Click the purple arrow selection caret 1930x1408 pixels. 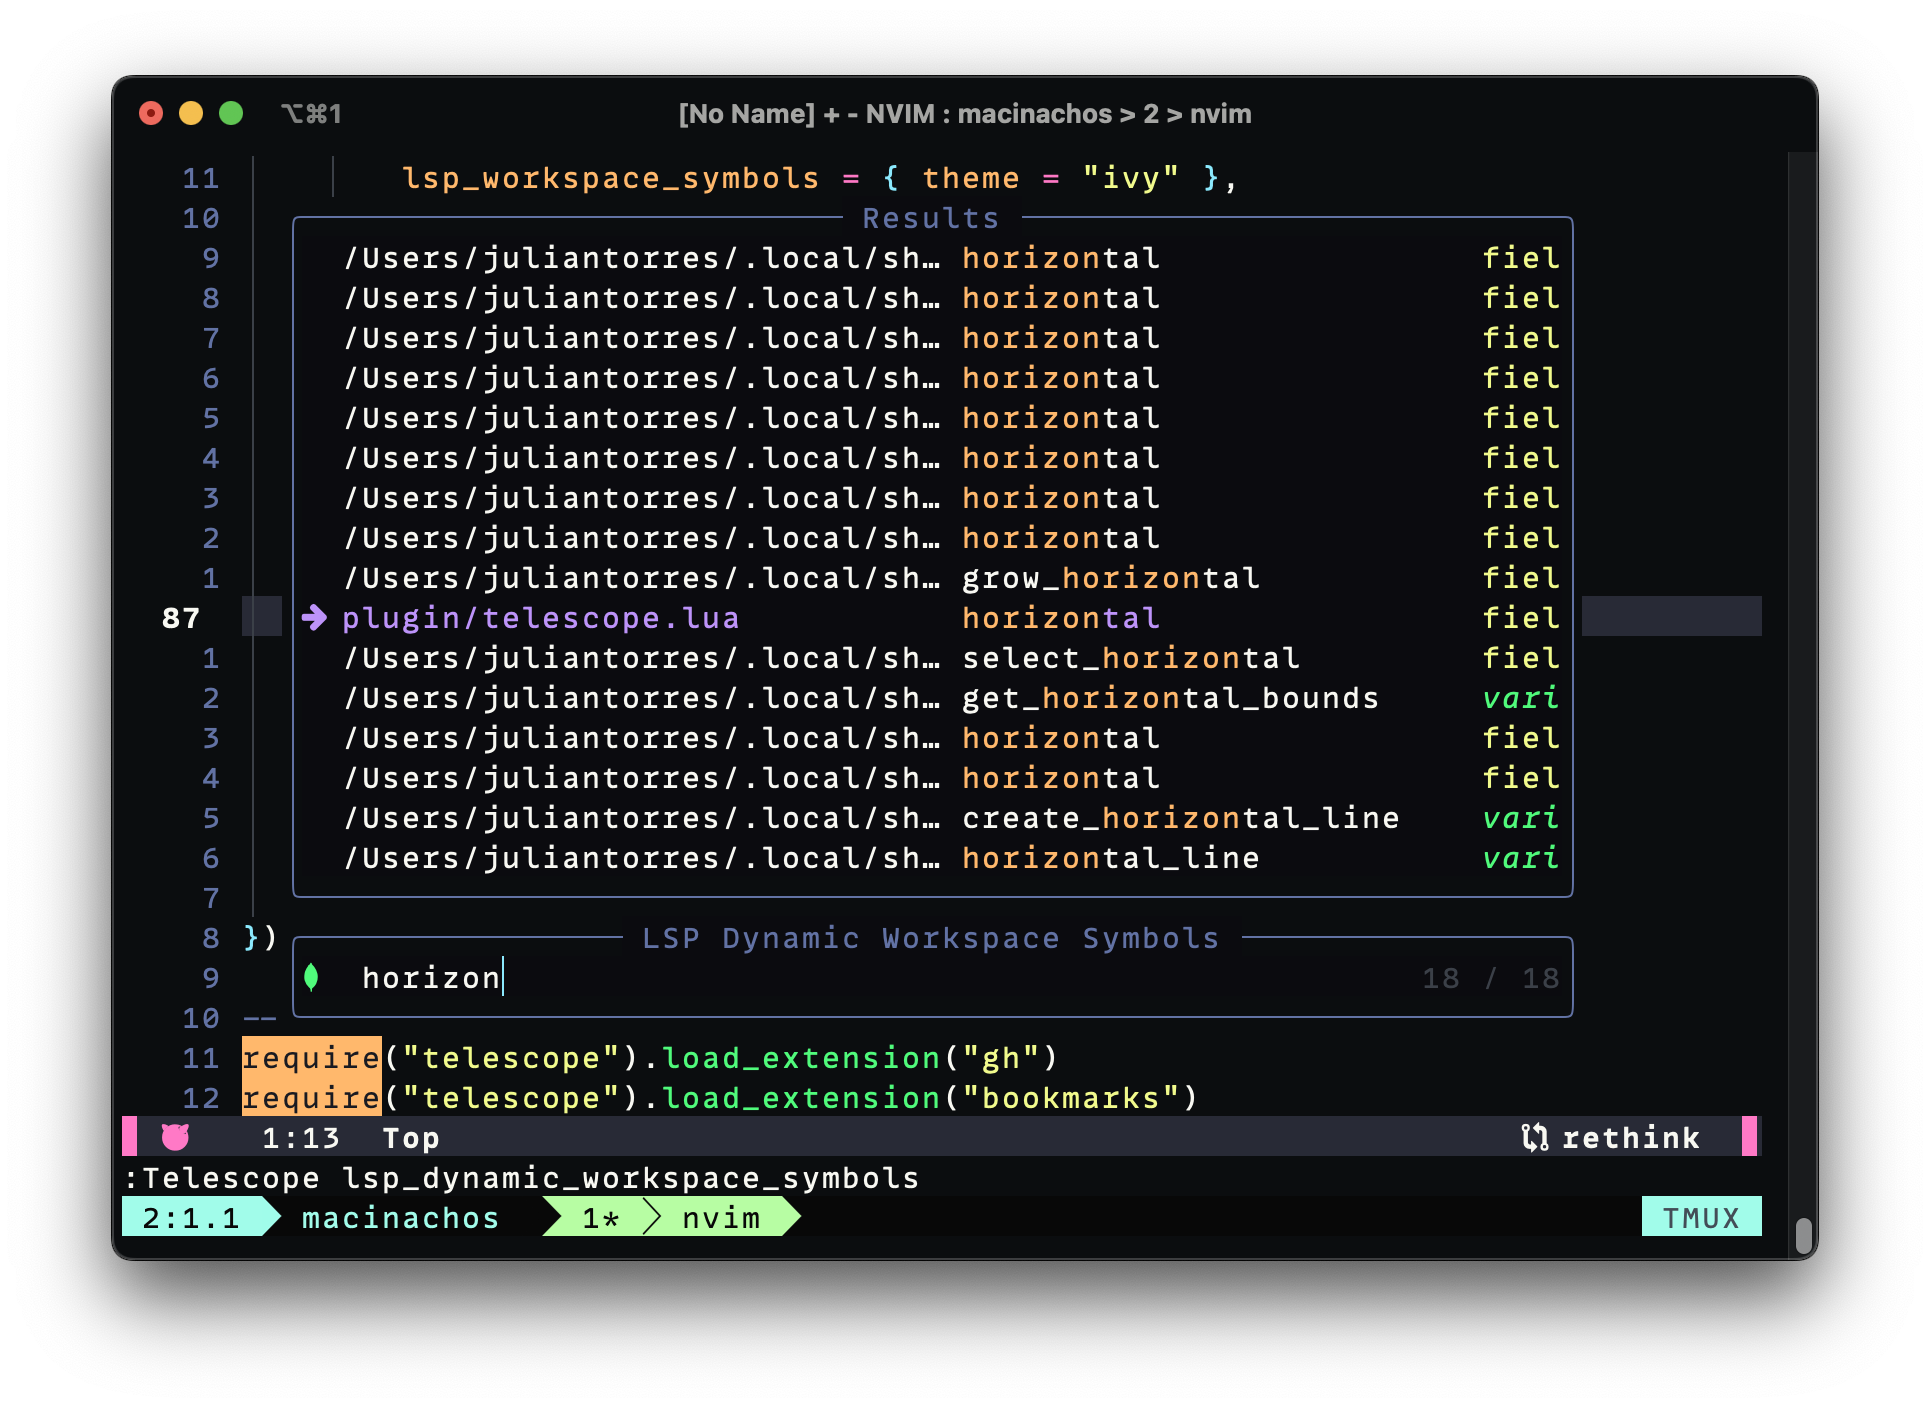coord(314,618)
